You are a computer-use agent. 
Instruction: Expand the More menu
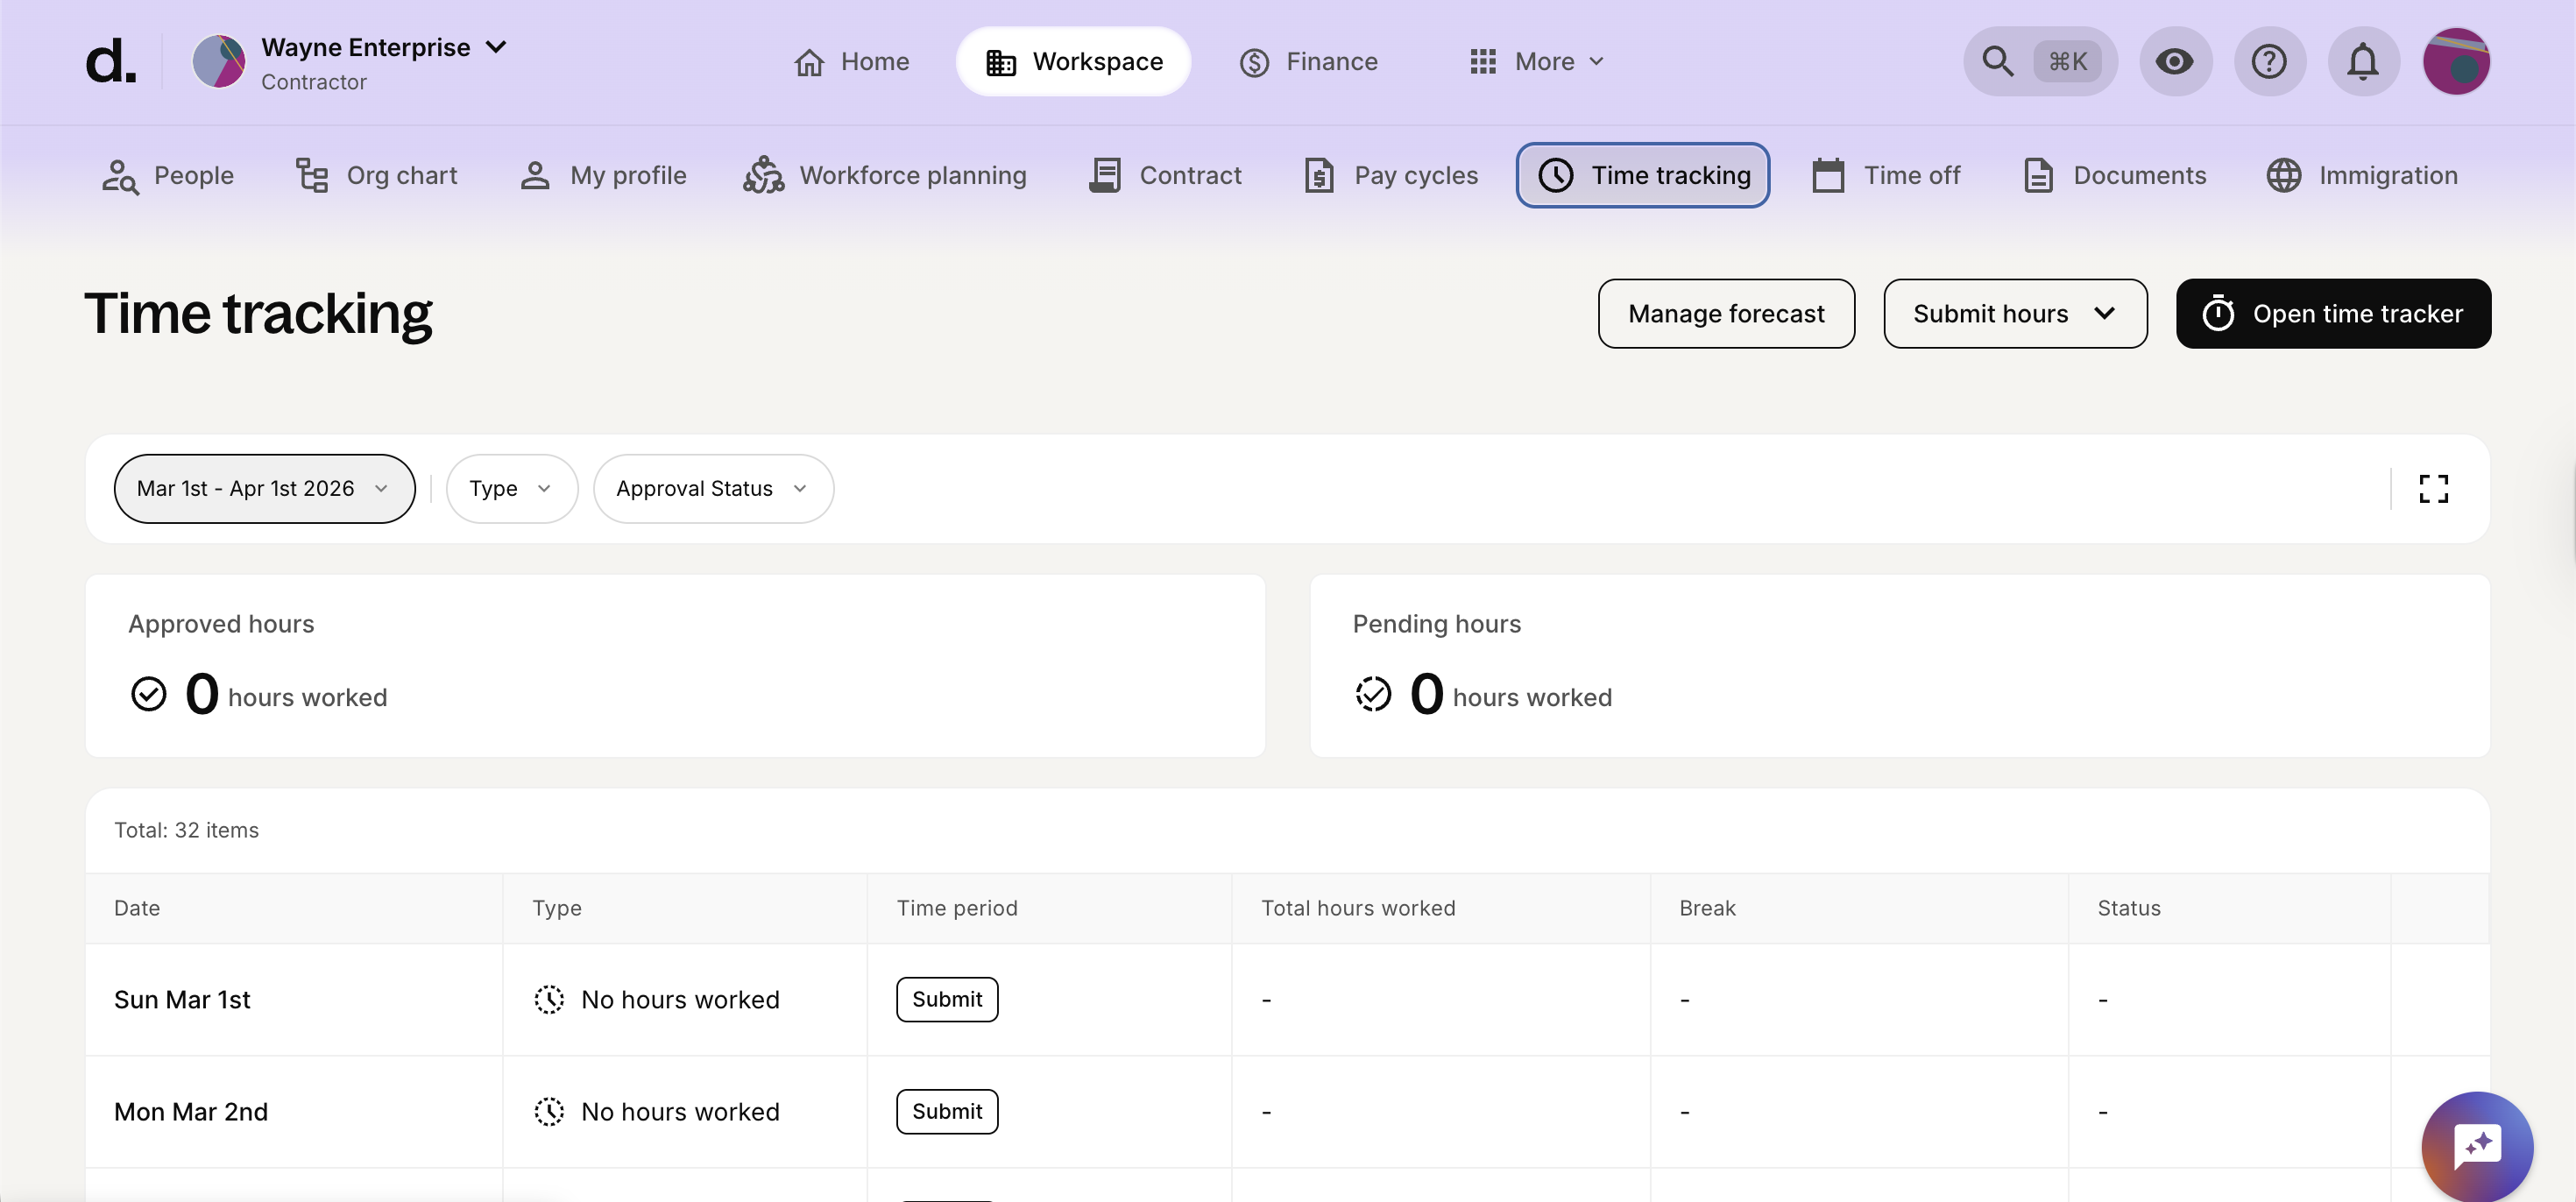pos(1537,61)
